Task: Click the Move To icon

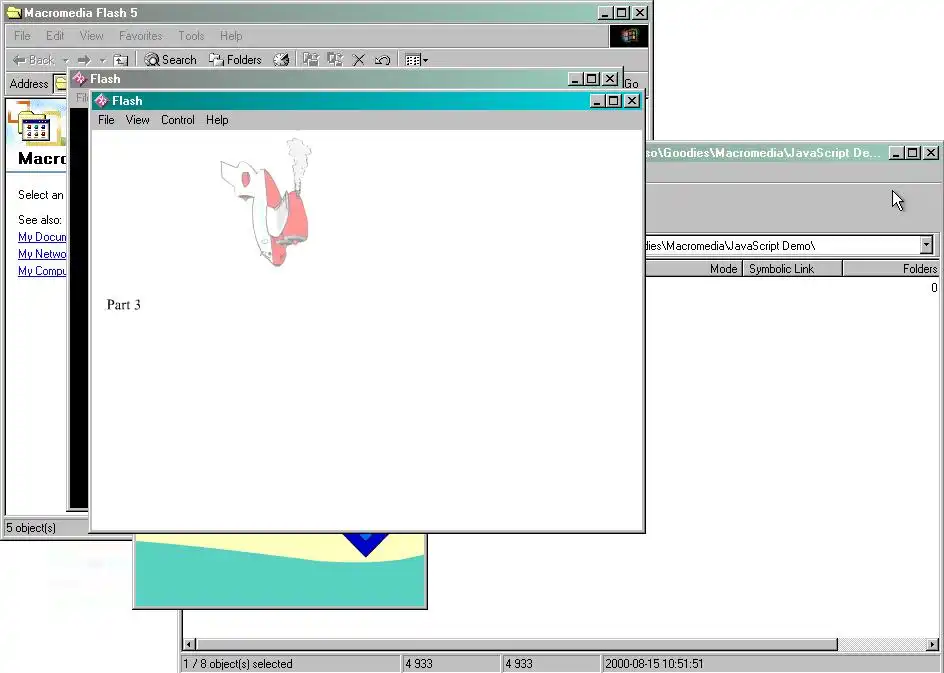Action: coord(311,60)
